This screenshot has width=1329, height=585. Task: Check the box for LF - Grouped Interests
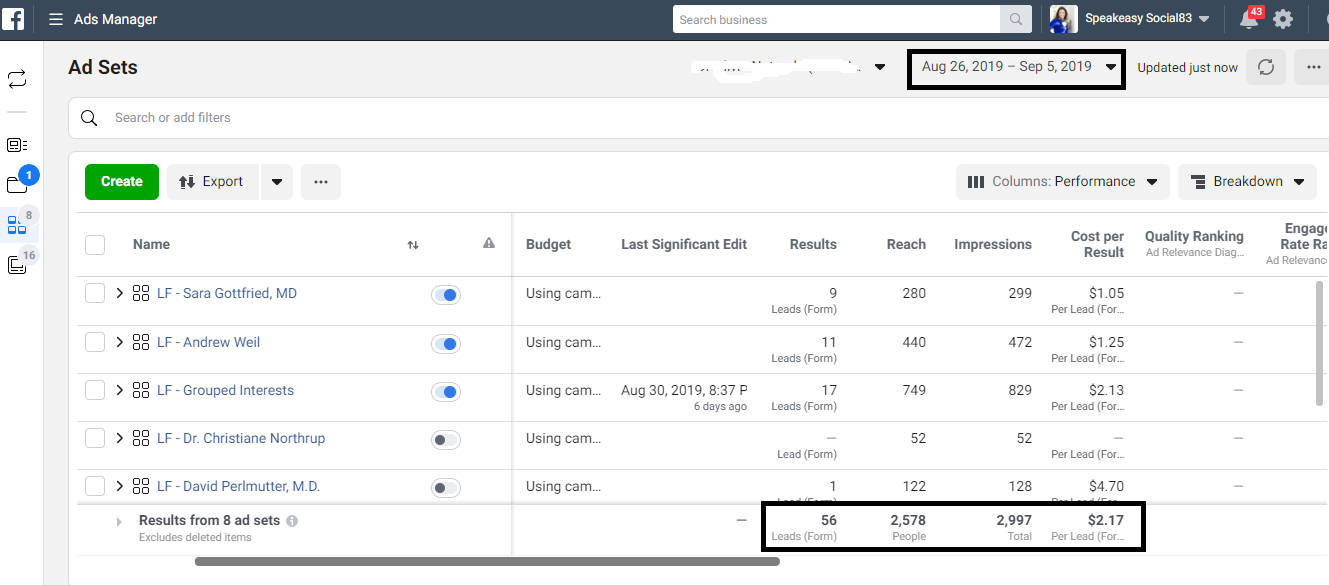95,390
